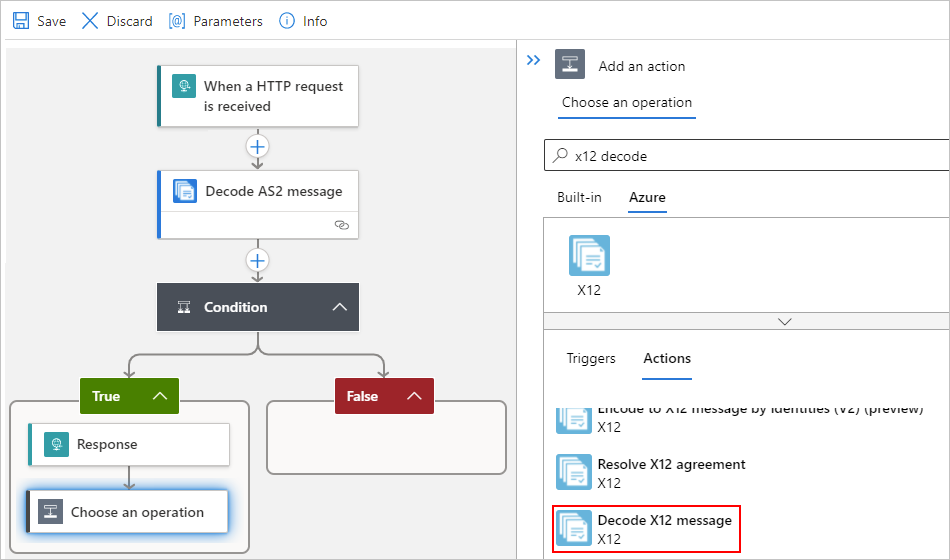950x560 pixels.
Task: Click the Info circle icon
Action: (287, 21)
